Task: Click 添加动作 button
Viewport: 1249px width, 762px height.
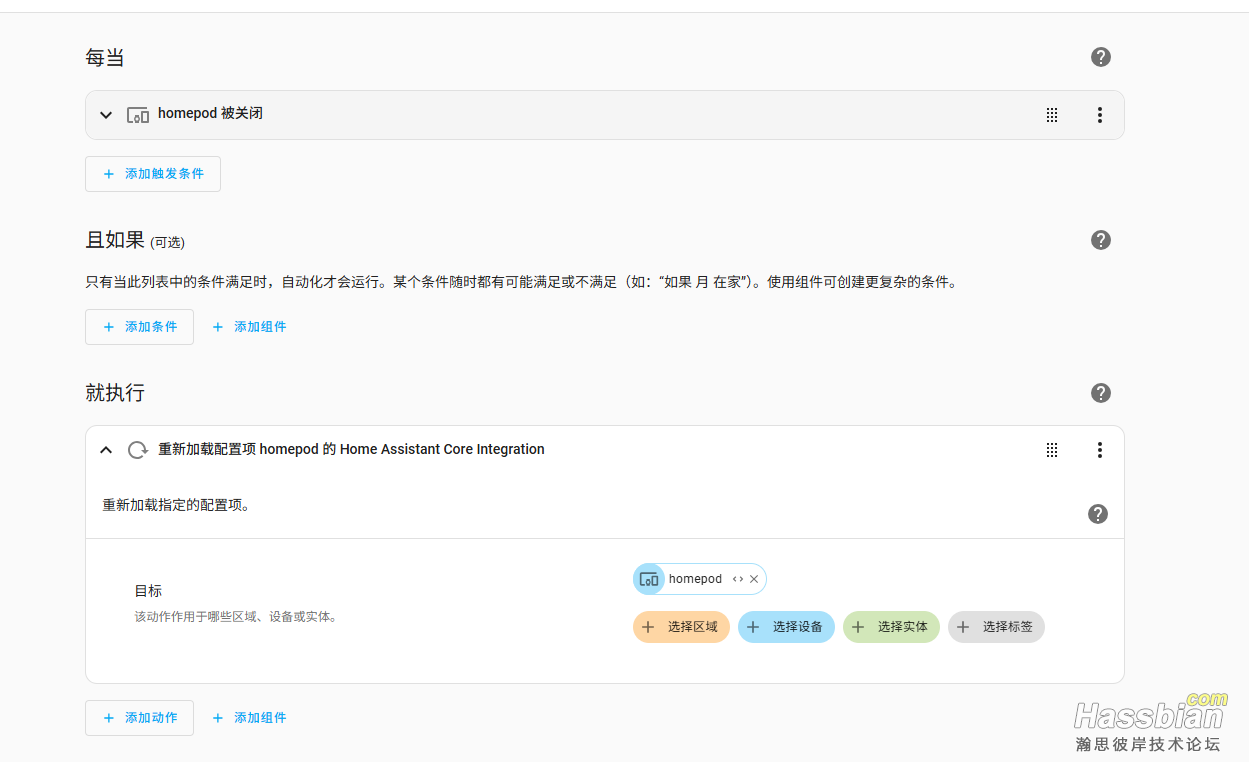Action: tap(139, 718)
